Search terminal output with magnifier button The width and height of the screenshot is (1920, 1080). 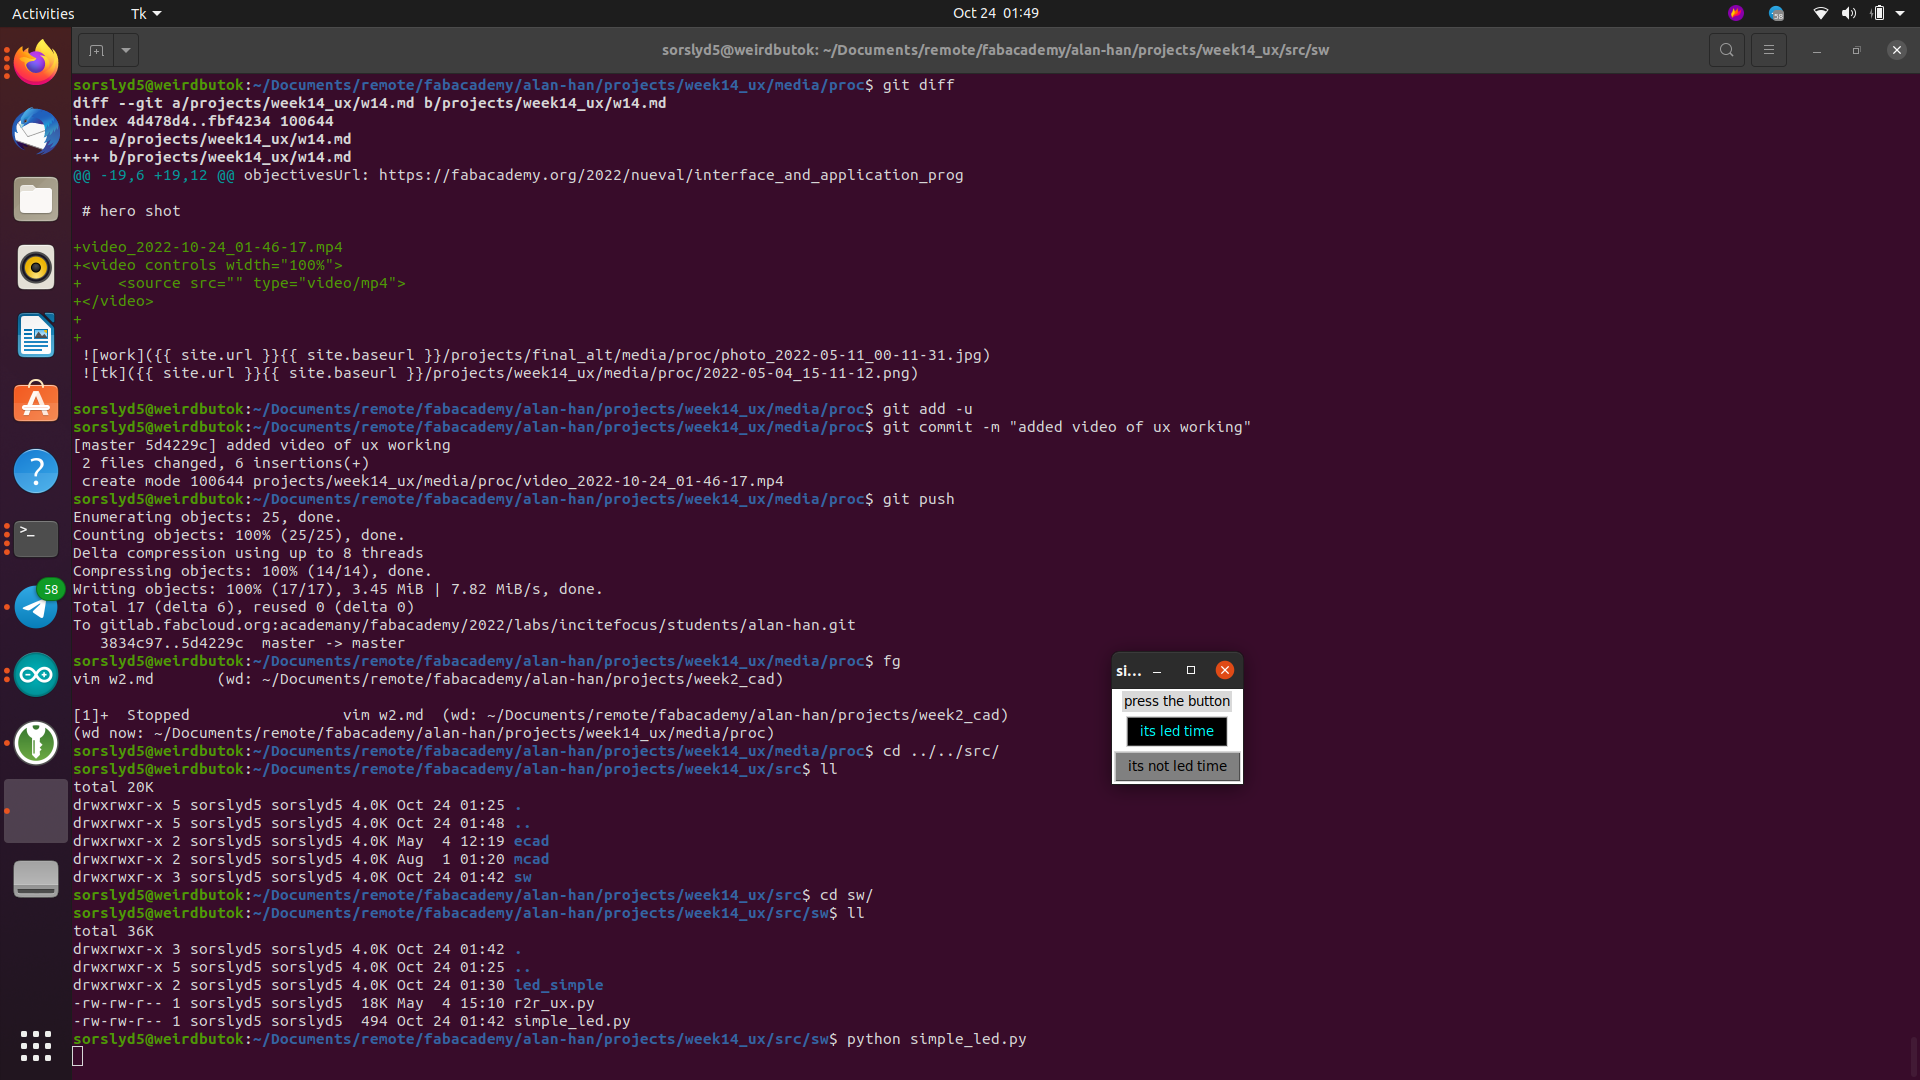pyautogui.click(x=1726, y=49)
